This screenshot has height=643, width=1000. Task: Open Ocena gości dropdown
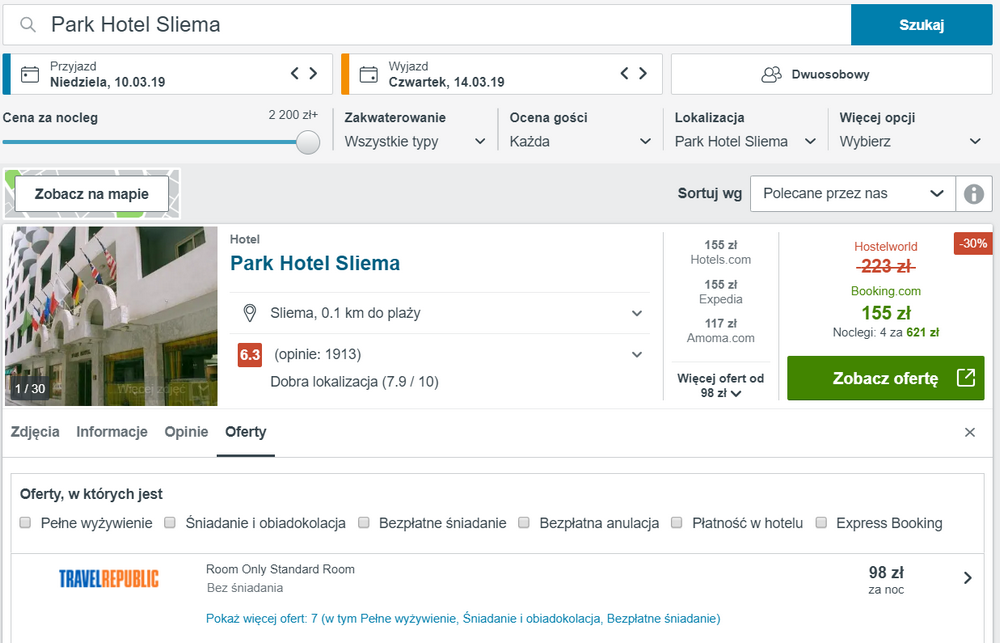tap(580, 142)
